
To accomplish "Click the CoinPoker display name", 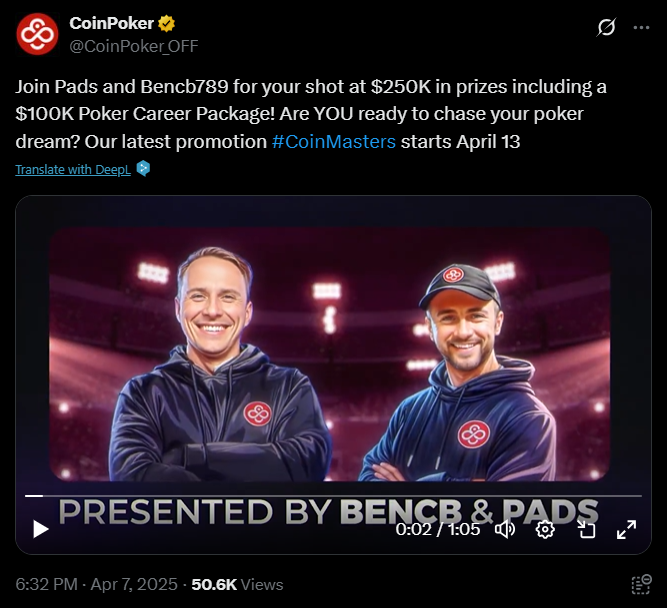I will click(x=111, y=23).
